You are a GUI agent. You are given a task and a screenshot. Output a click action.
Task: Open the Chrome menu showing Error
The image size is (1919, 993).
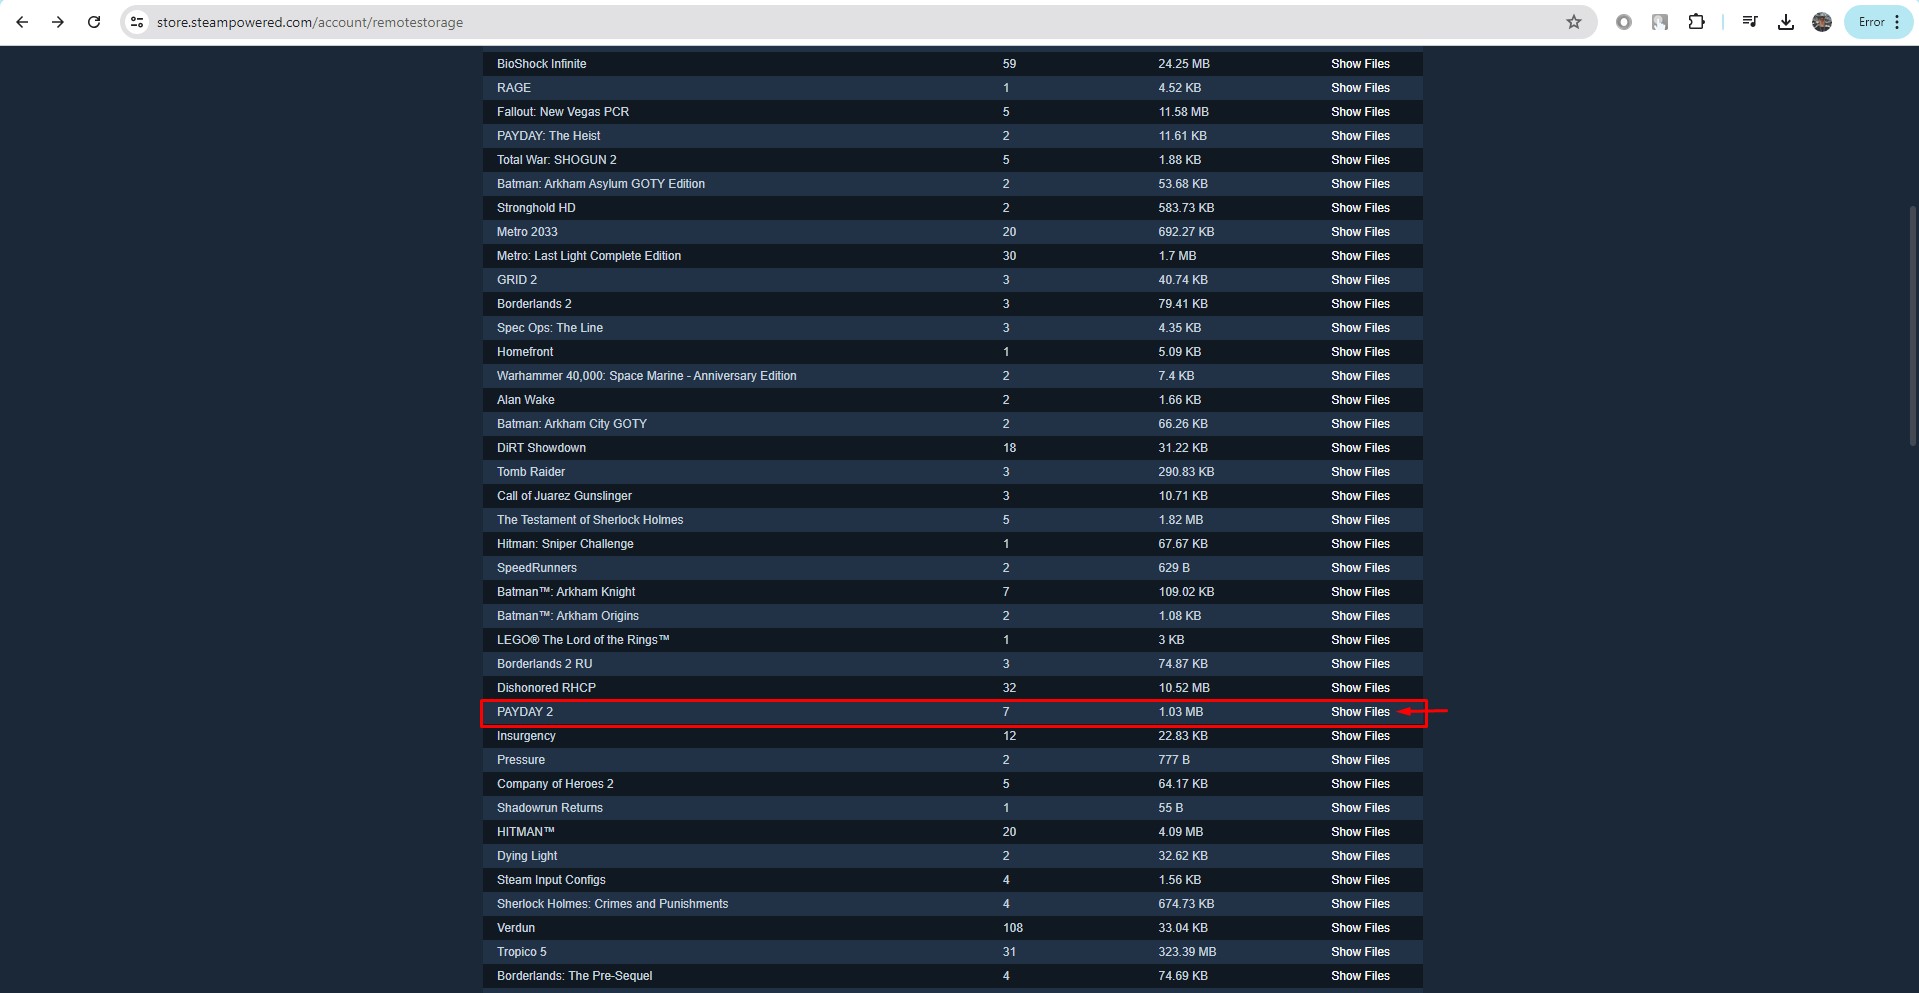[x=1879, y=22]
